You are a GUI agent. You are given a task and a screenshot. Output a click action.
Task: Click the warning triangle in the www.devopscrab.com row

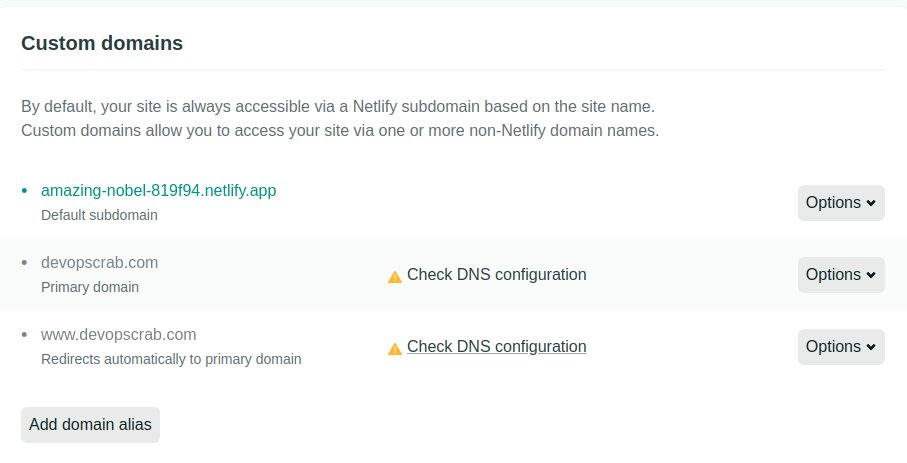(394, 349)
